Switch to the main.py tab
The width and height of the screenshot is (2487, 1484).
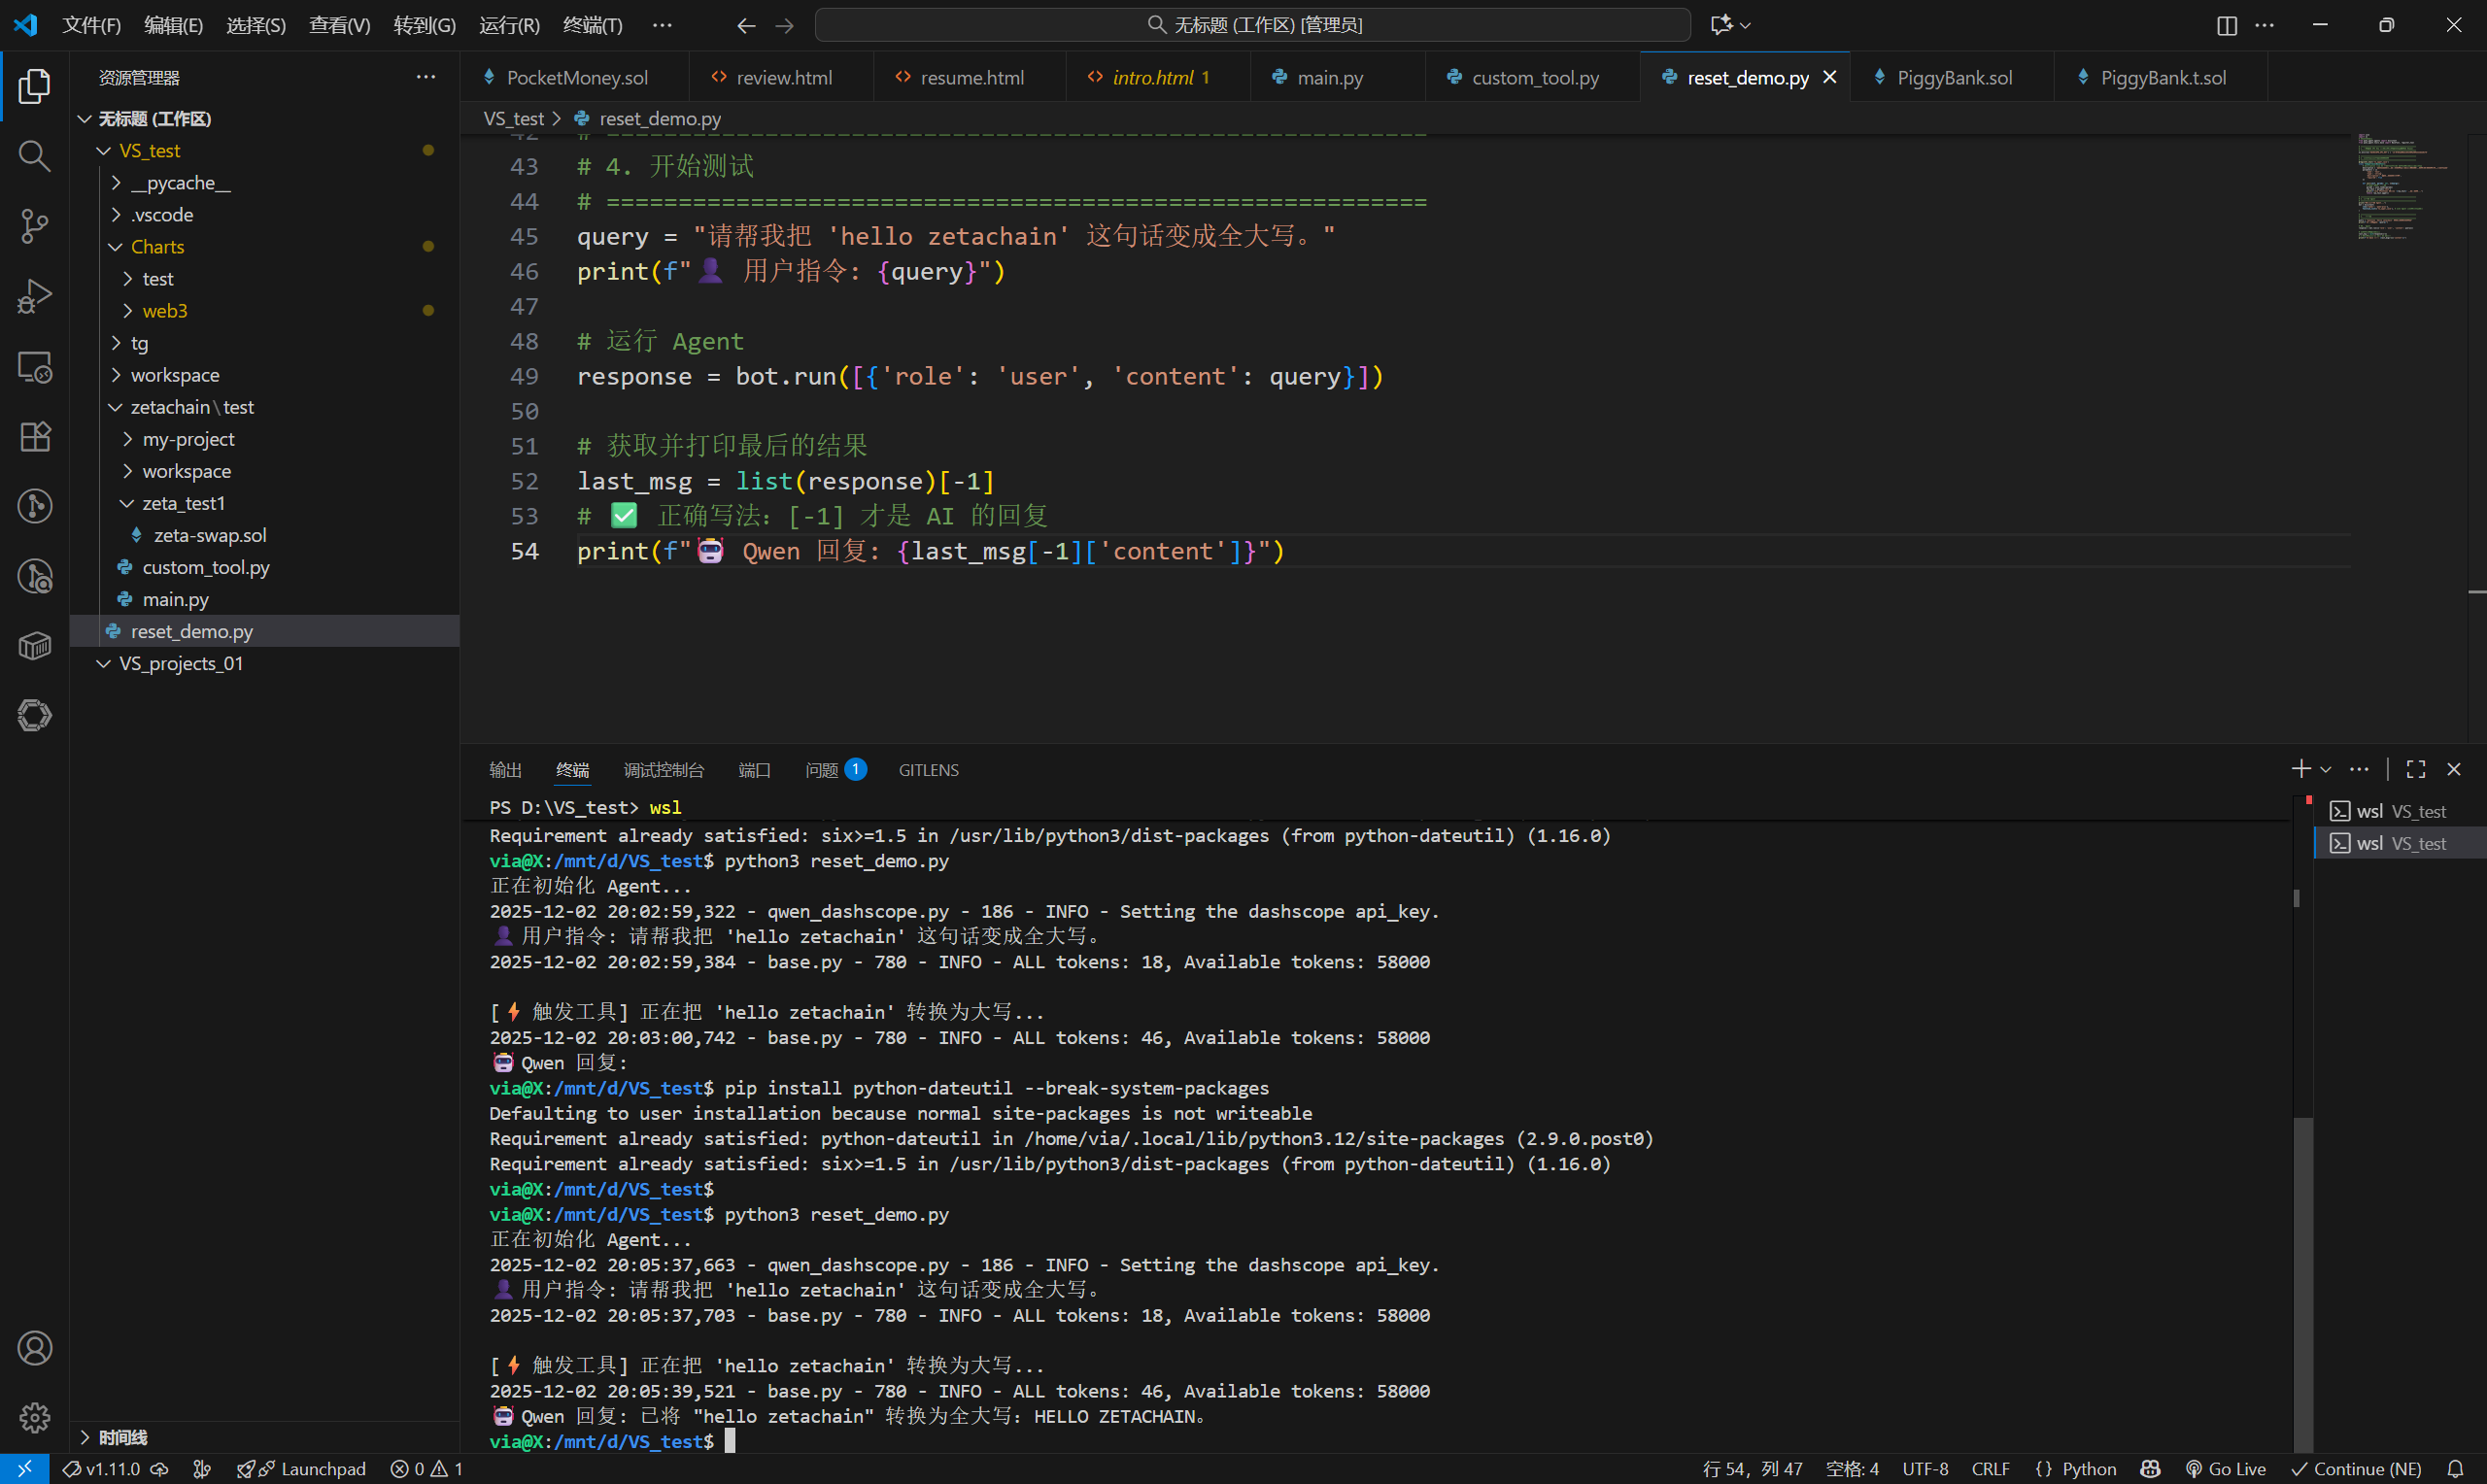pyautogui.click(x=1329, y=77)
